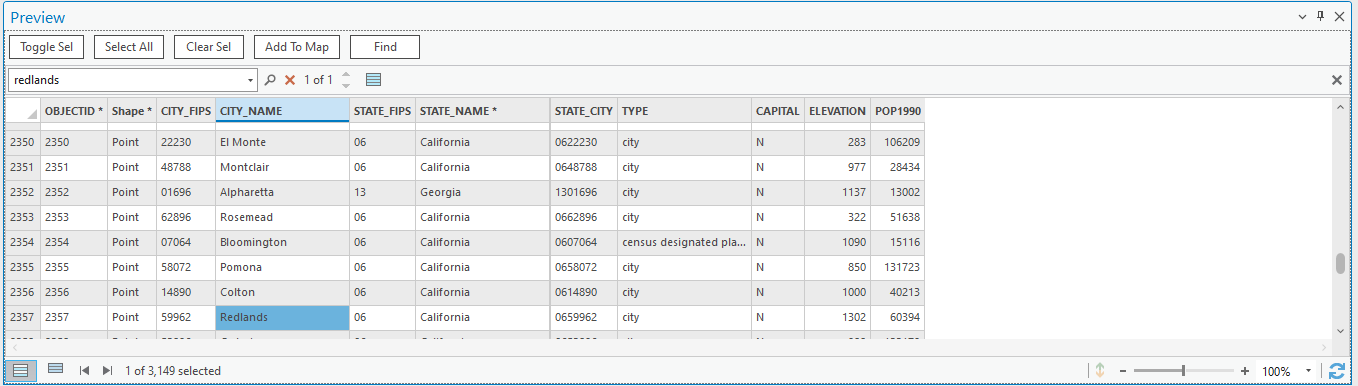Click STATE_CITY value 0659962
Screen dimensions: 1358x386
tap(584, 317)
